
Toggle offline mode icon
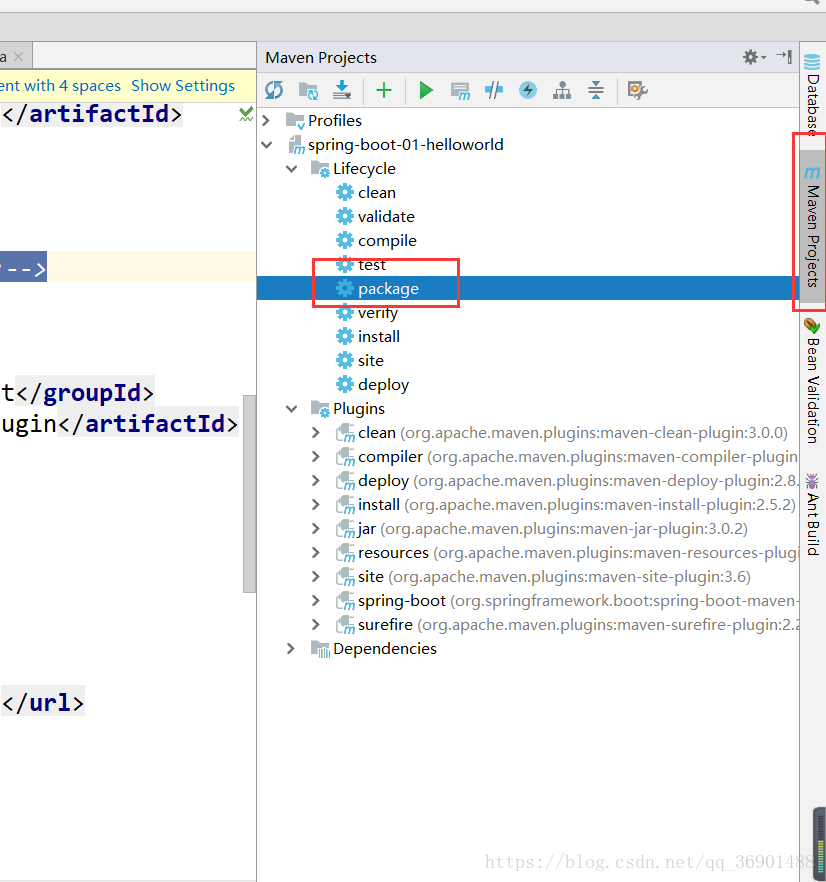coord(494,90)
